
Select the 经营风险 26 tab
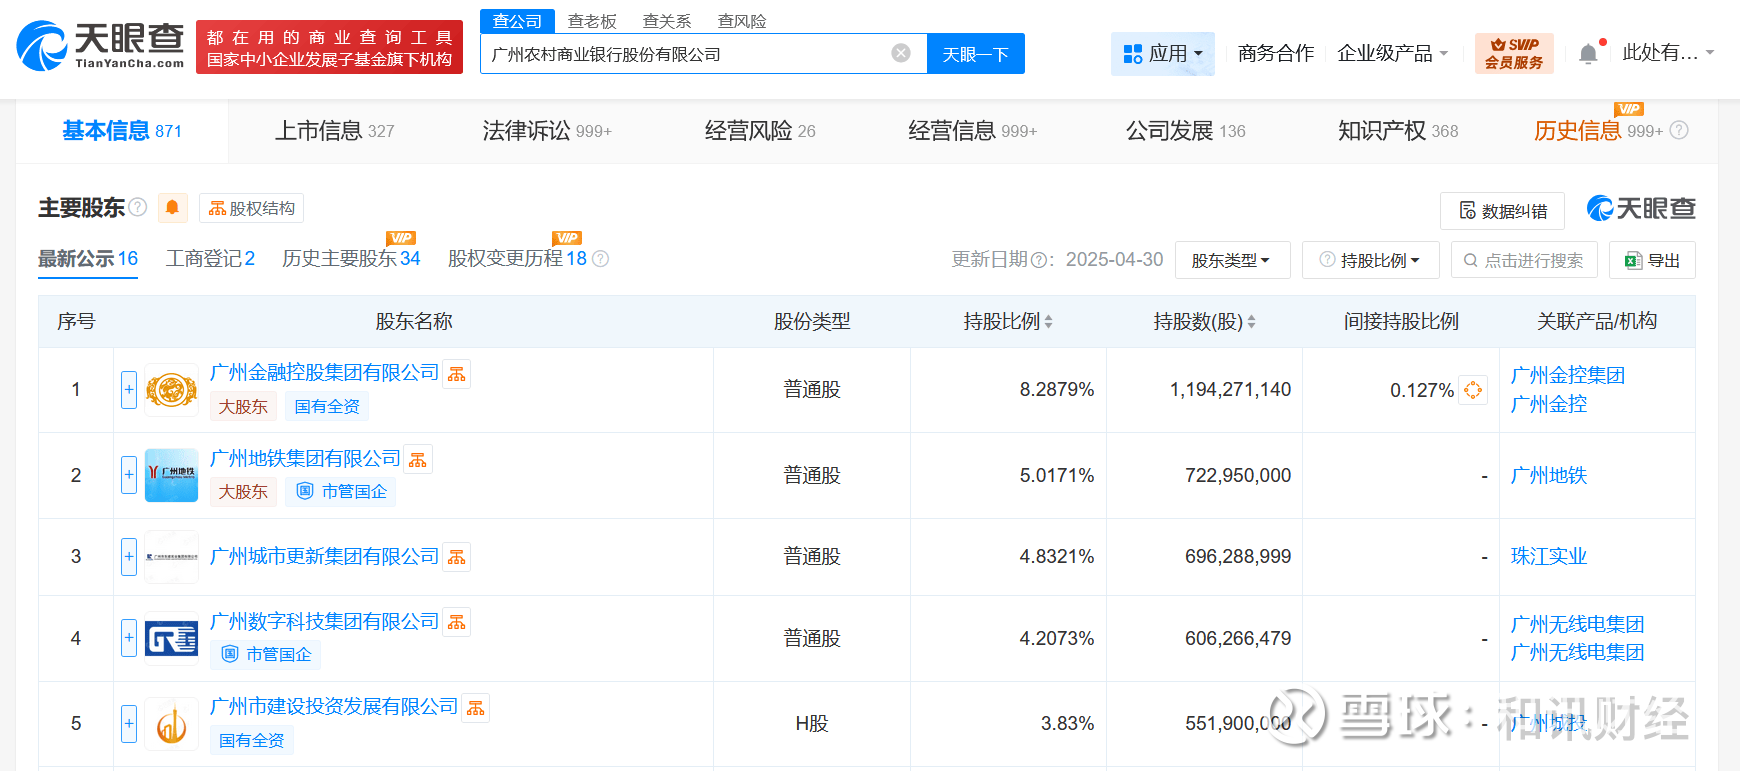tap(760, 131)
